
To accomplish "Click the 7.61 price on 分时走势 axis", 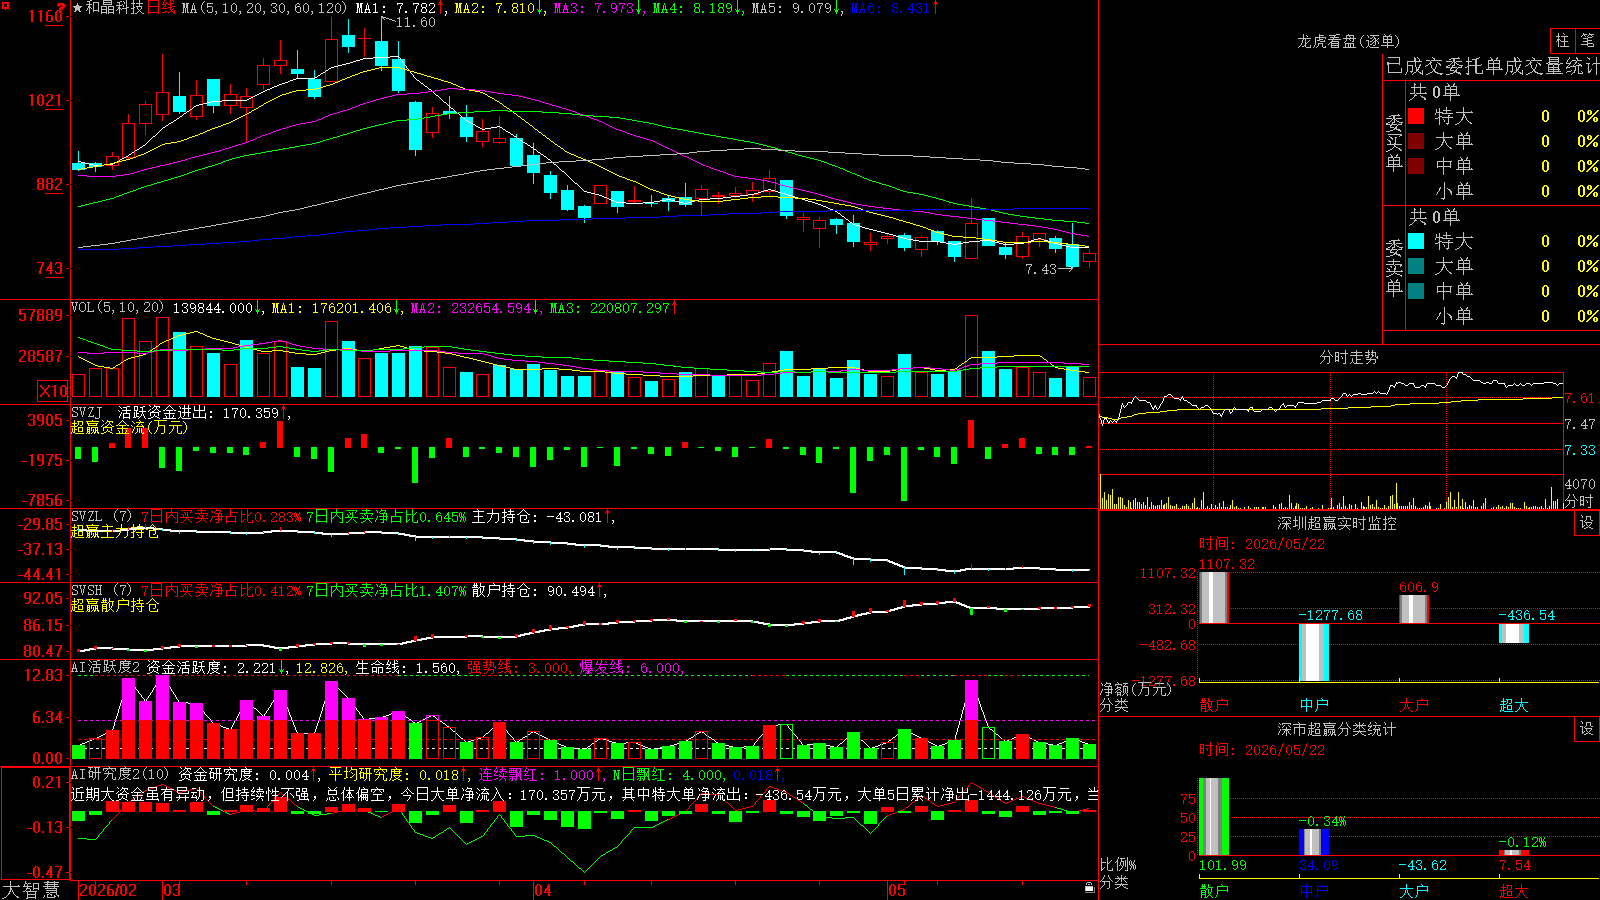I will [x=1580, y=398].
